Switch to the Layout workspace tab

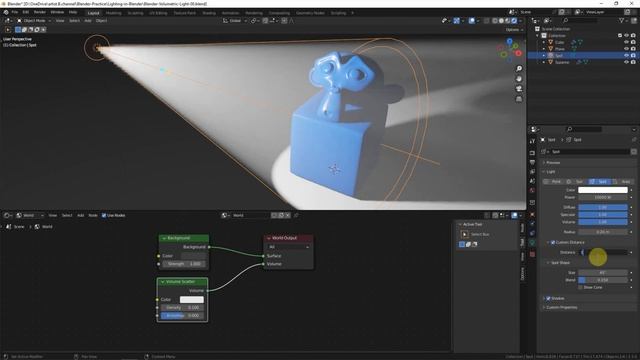[93, 13]
